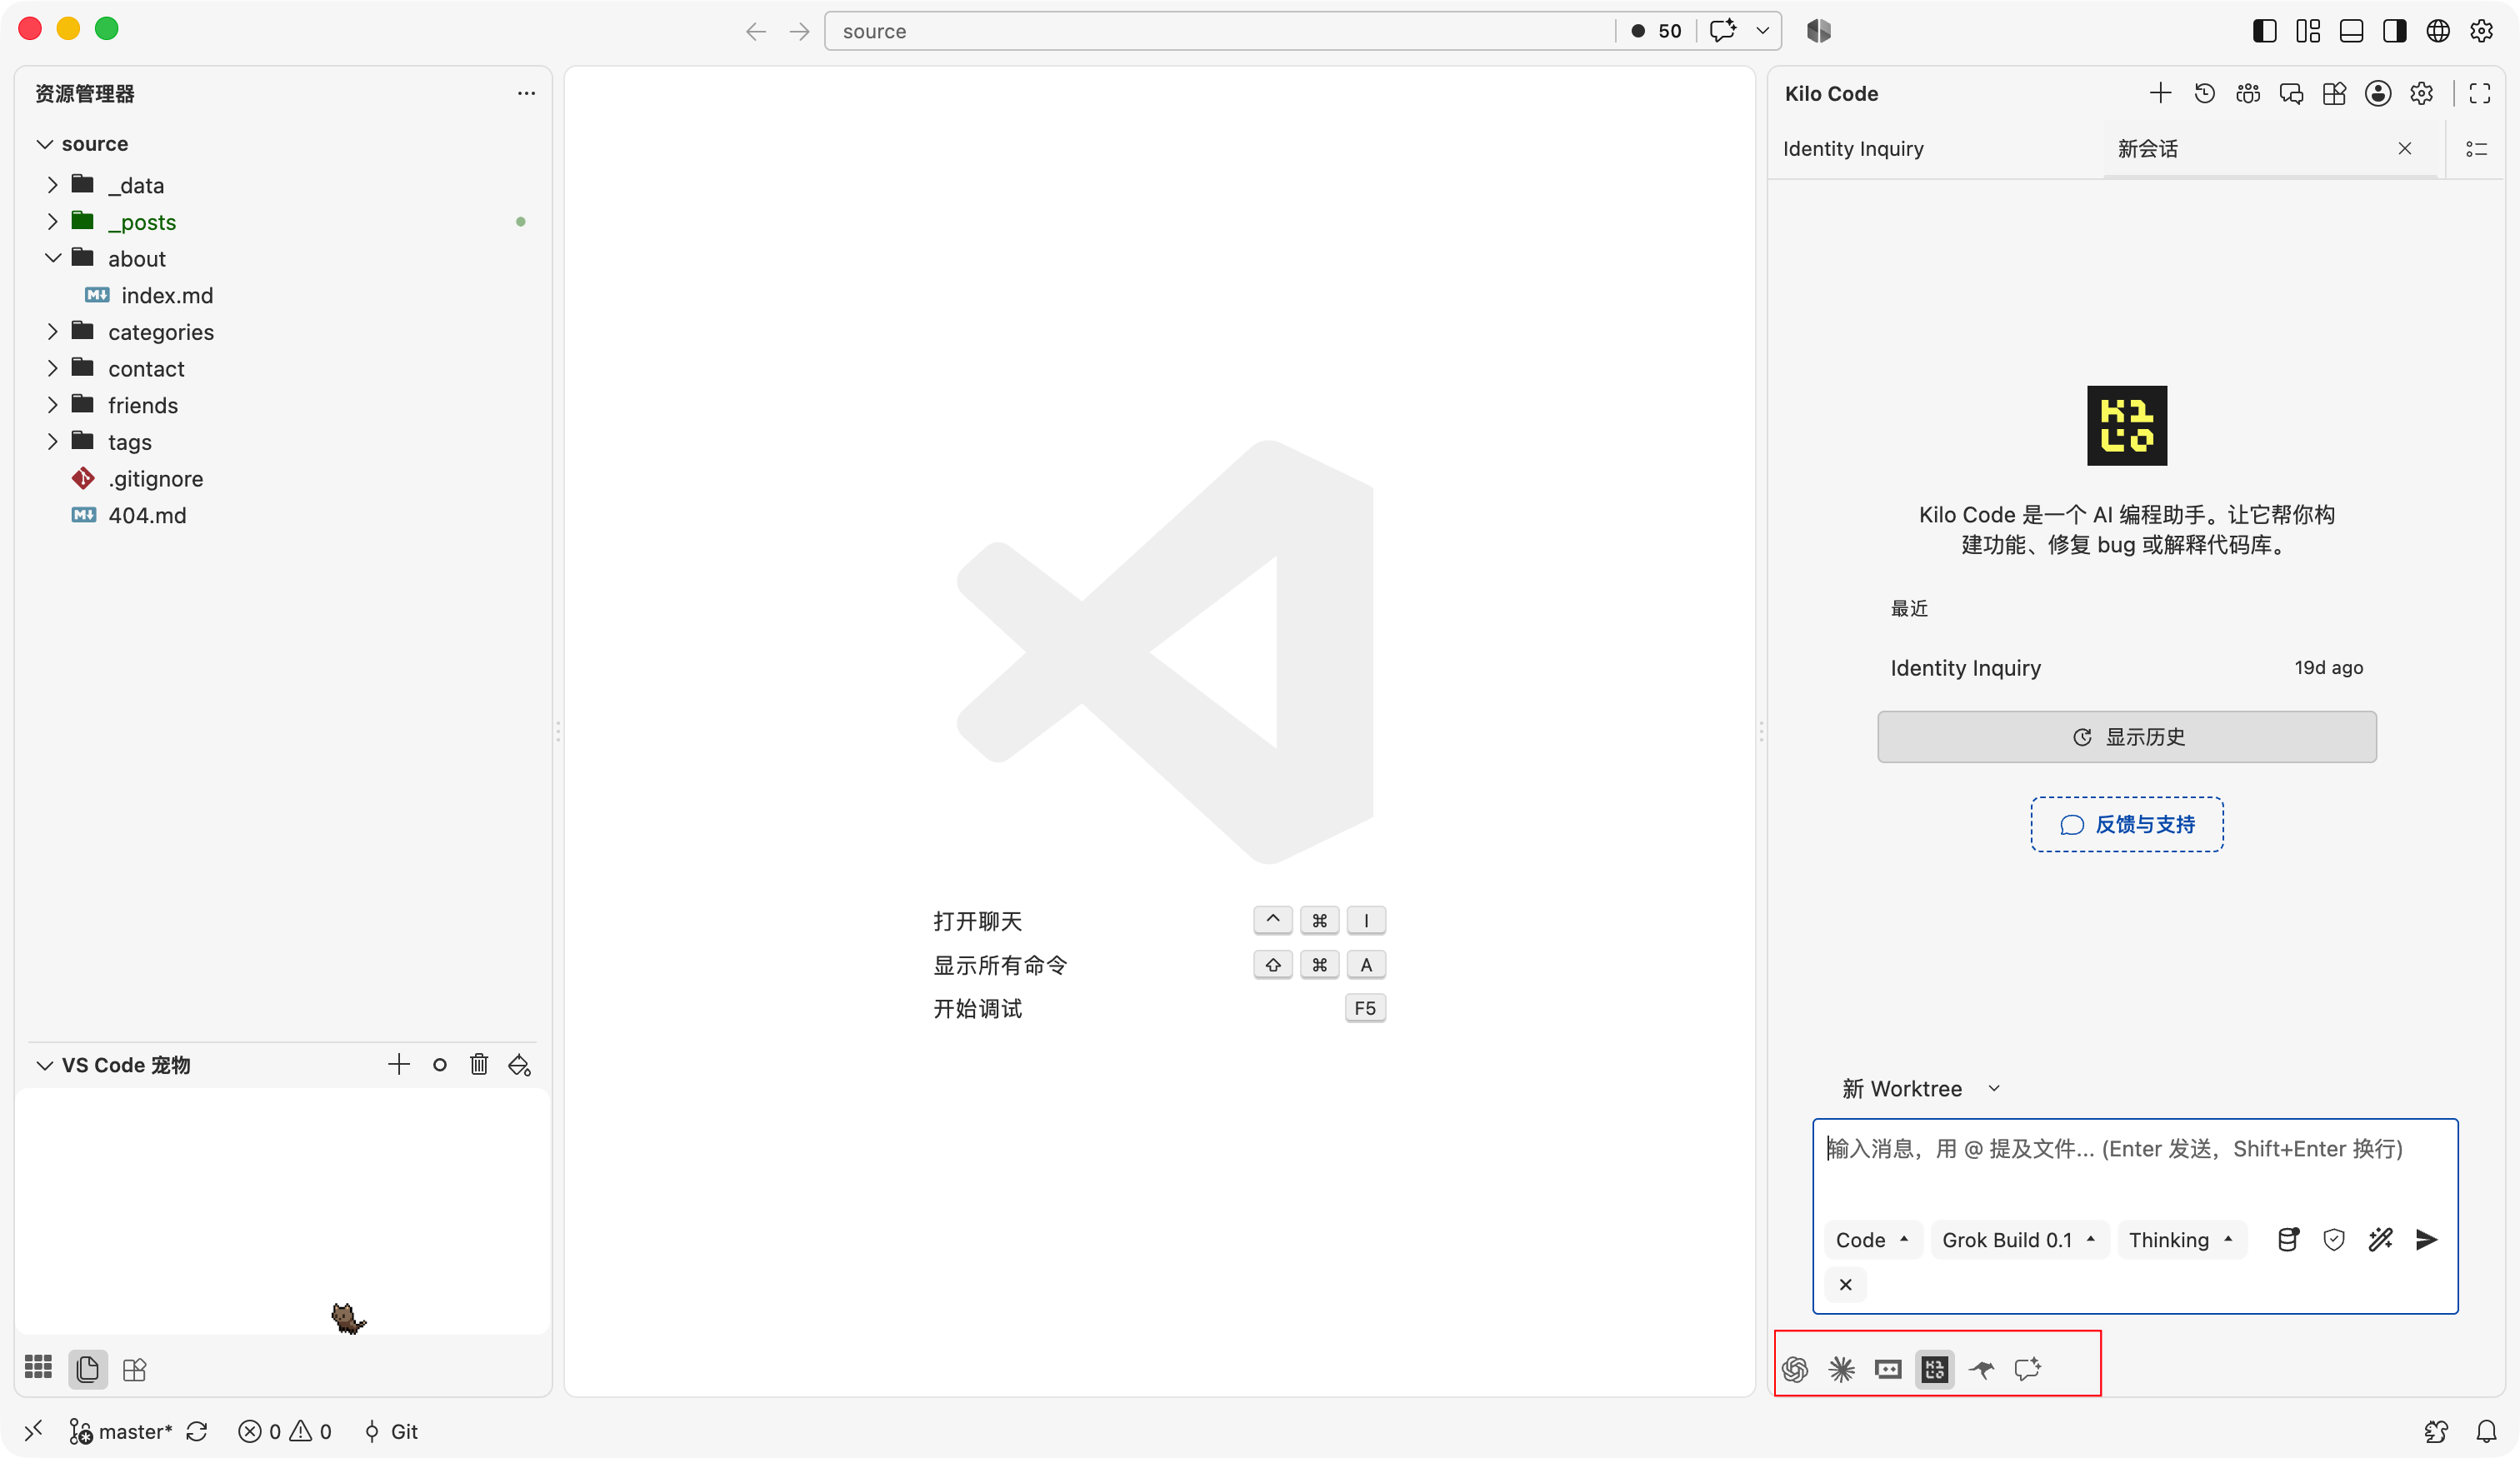Add a new pet in VS Code 宠物 panel
Screen dimensions: 2520x1458
399,1064
